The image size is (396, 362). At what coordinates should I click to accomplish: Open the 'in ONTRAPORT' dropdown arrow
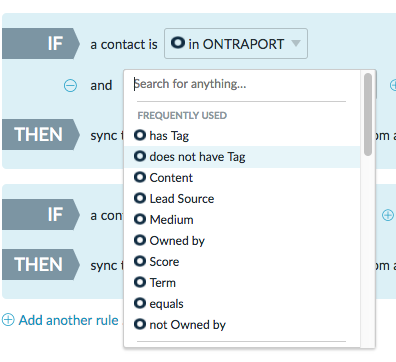pyautogui.click(x=296, y=43)
